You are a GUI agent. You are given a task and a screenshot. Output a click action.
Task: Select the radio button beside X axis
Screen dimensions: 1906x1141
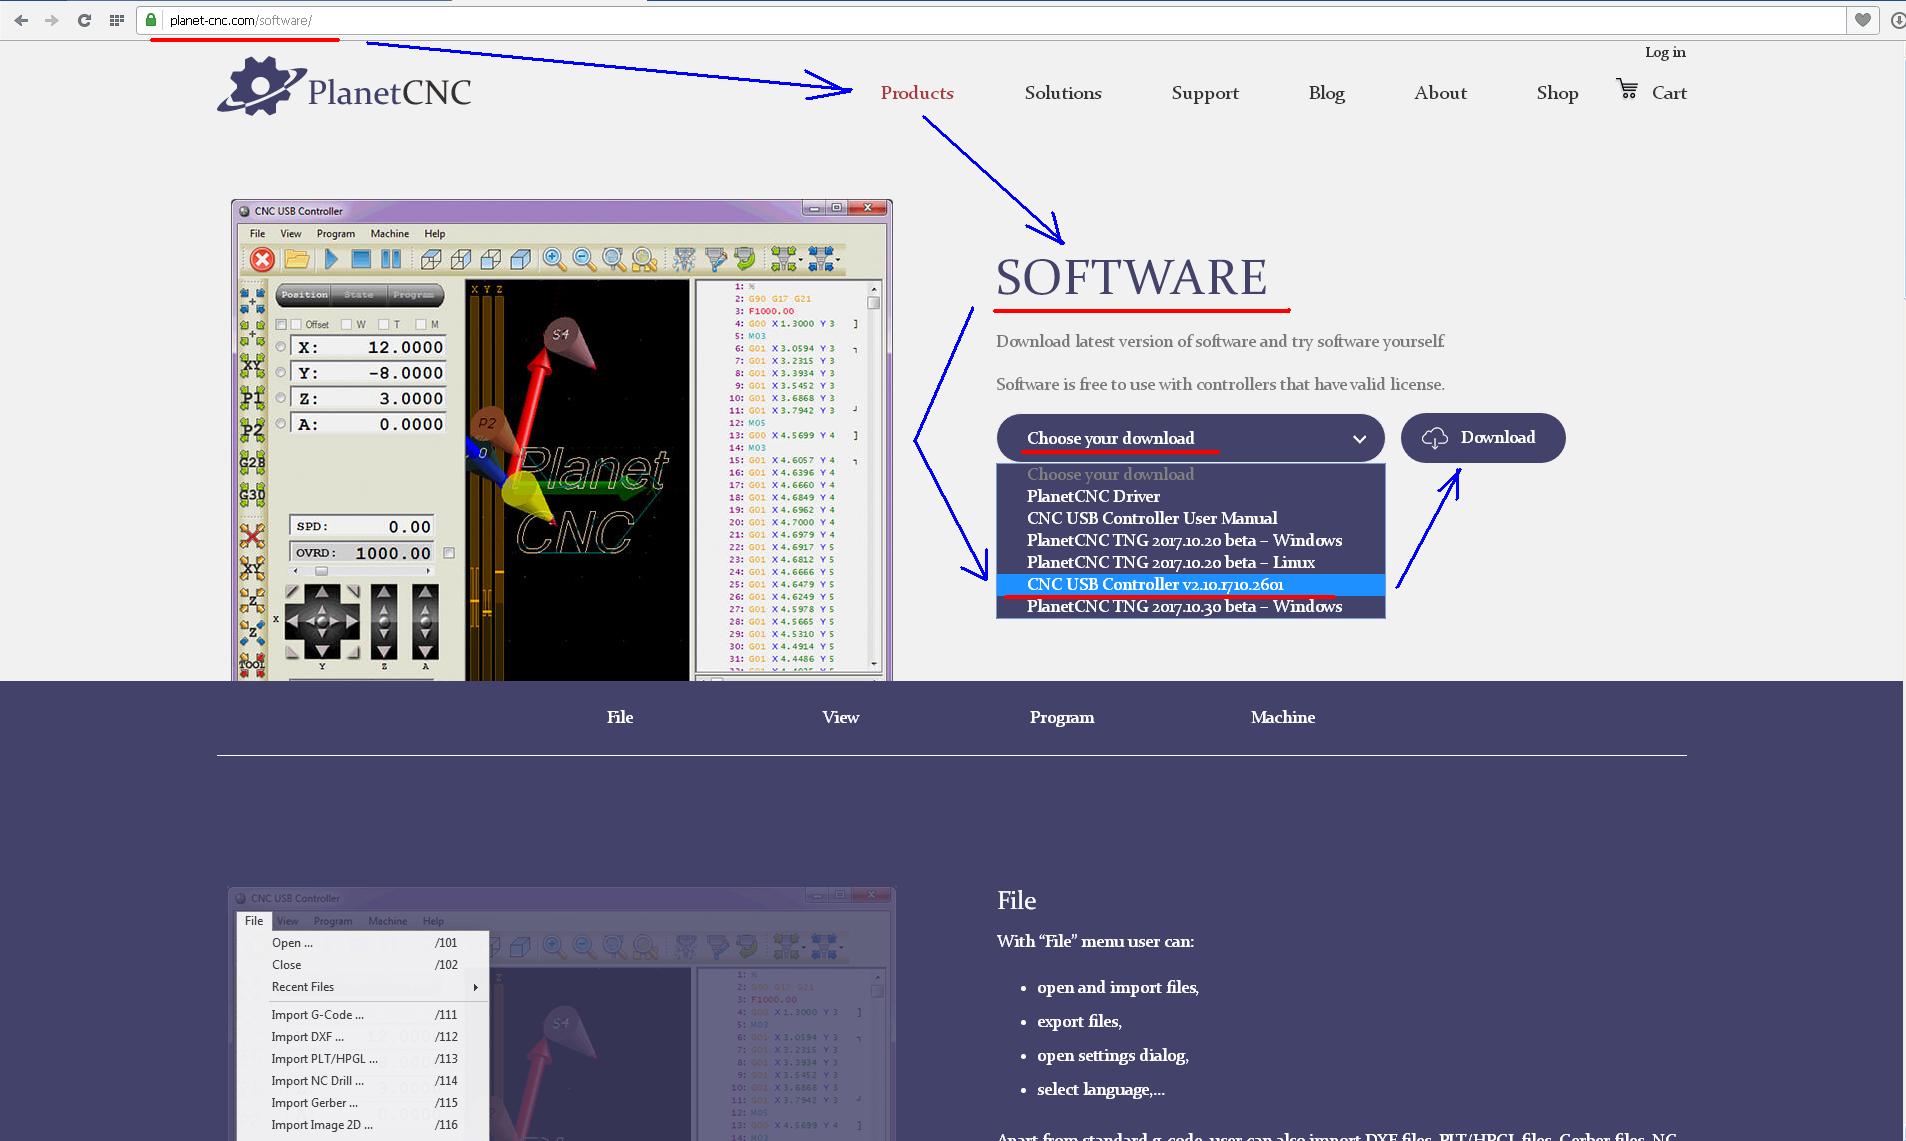coord(281,347)
